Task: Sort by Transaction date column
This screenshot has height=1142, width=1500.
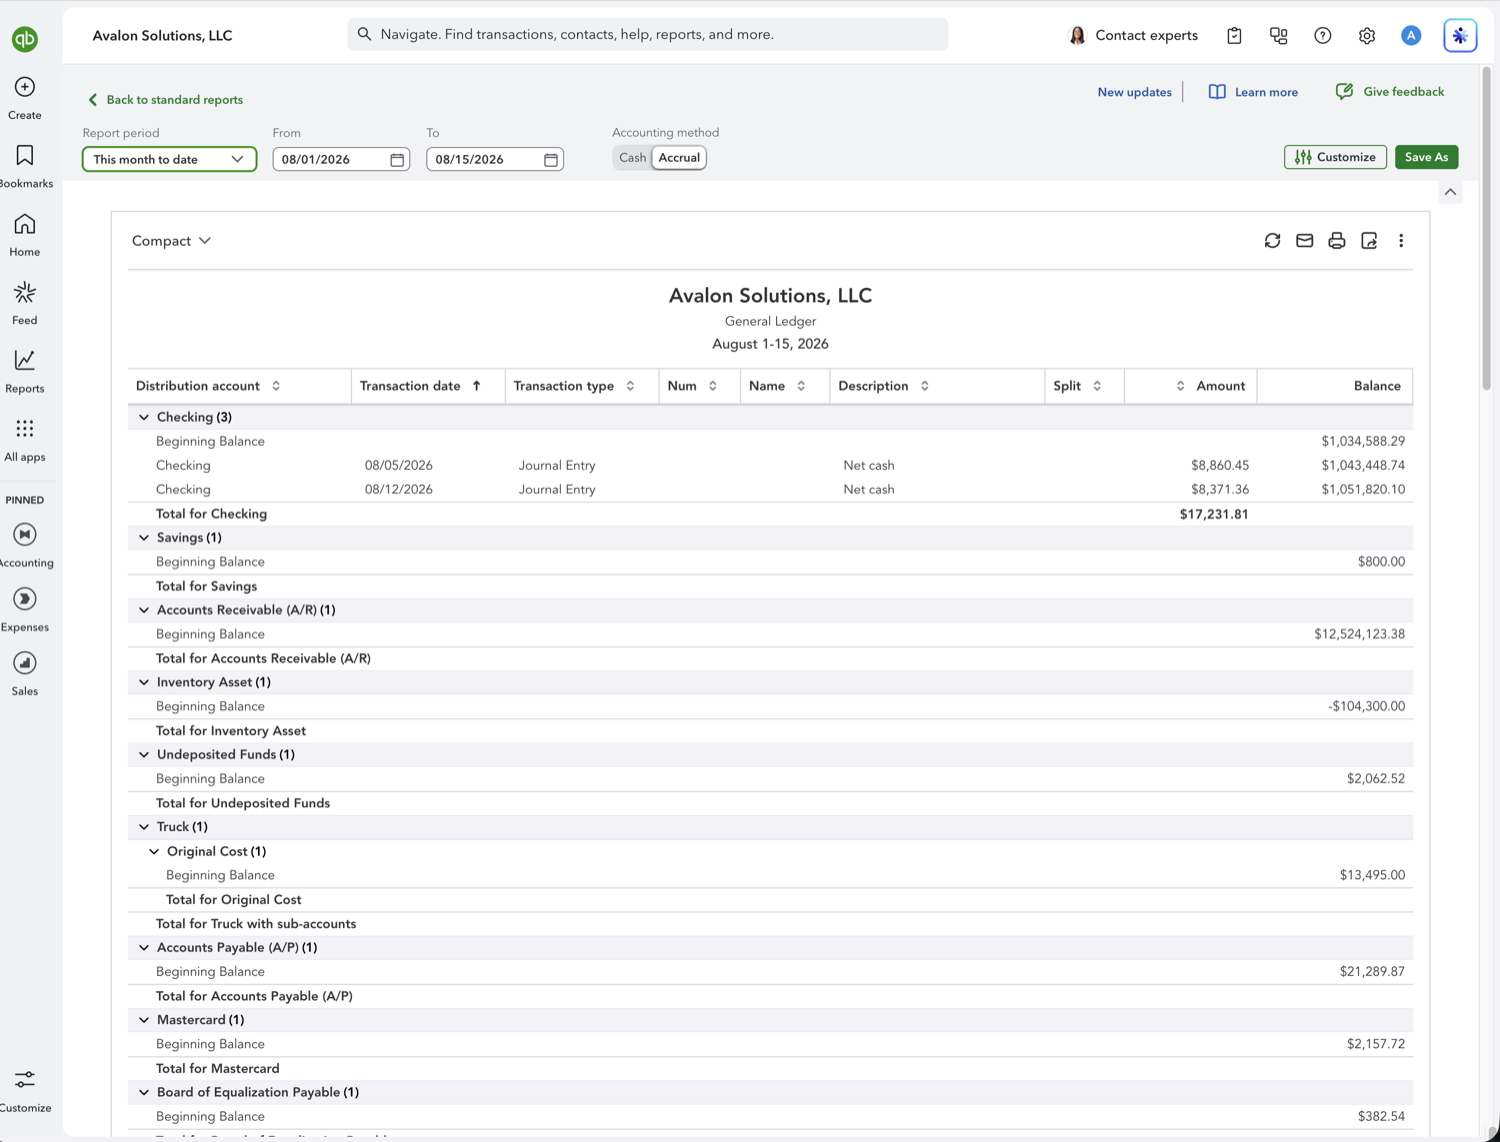Action: pyautogui.click(x=477, y=386)
